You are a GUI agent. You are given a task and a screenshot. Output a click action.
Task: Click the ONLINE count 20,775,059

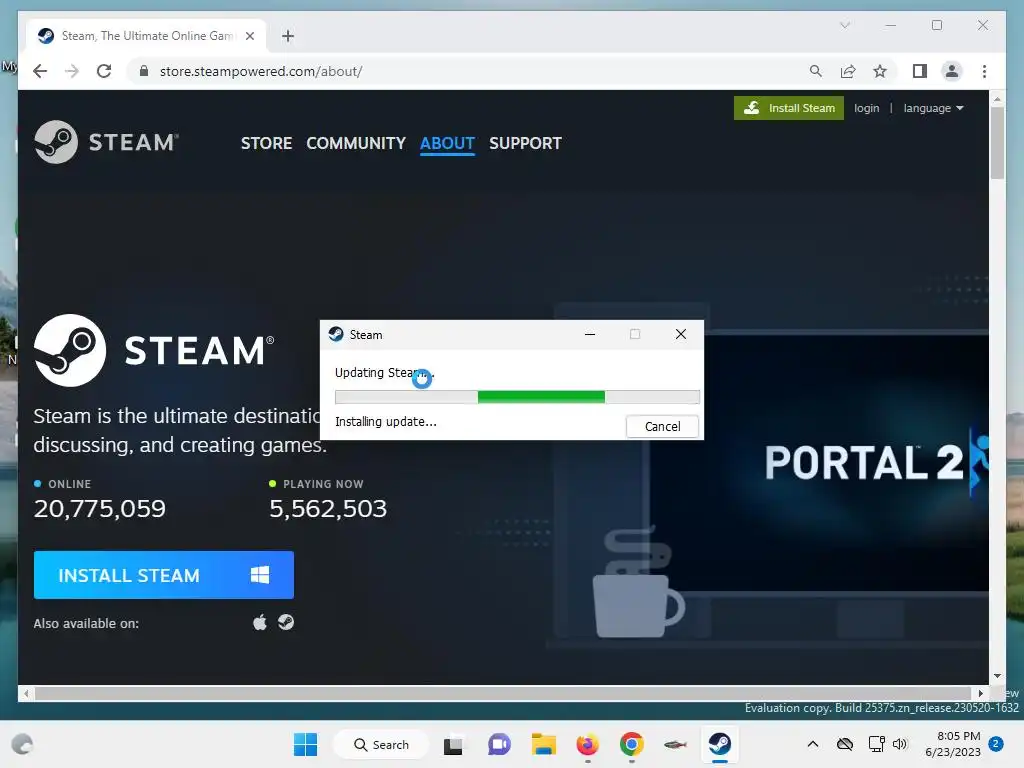click(x=100, y=508)
